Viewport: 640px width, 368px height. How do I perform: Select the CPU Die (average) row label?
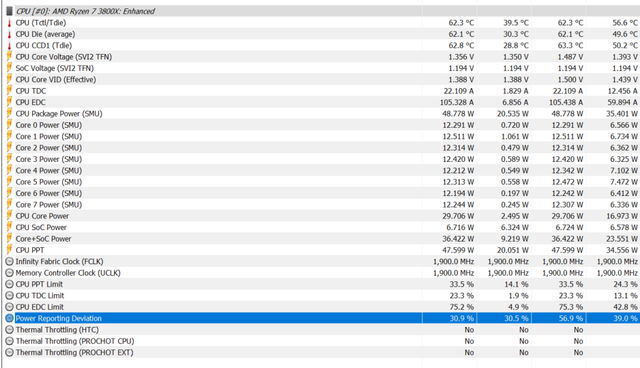tap(45, 34)
